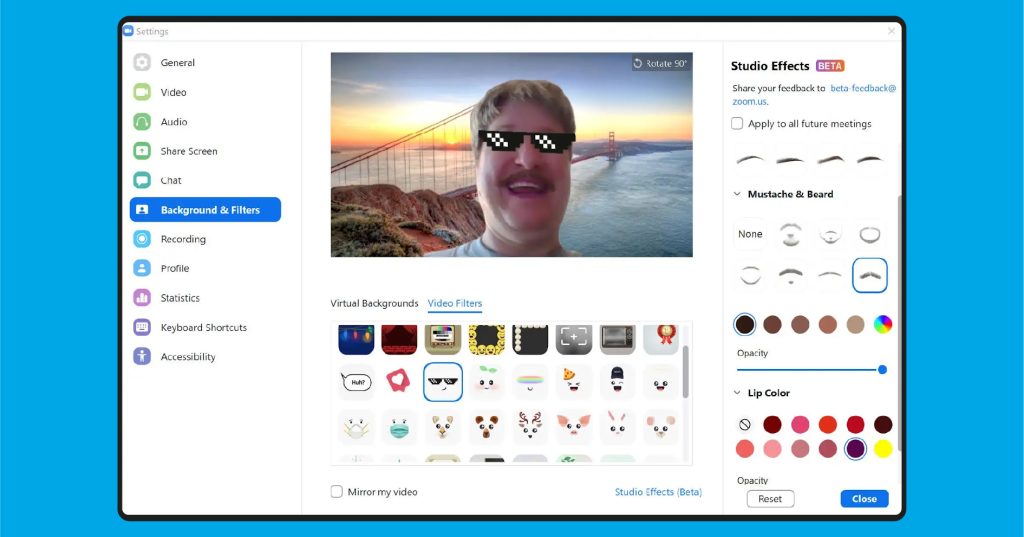
Task: Open the Share Screen settings
Action: point(188,151)
